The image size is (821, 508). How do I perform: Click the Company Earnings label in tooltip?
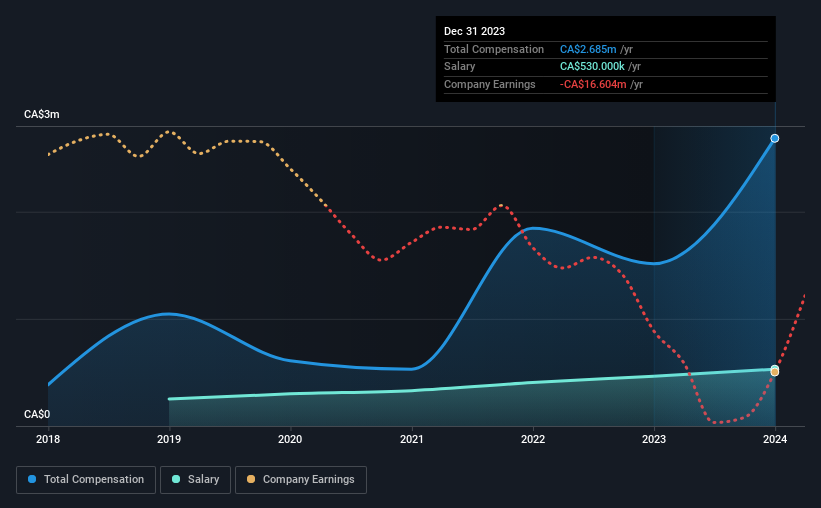(490, 84)
